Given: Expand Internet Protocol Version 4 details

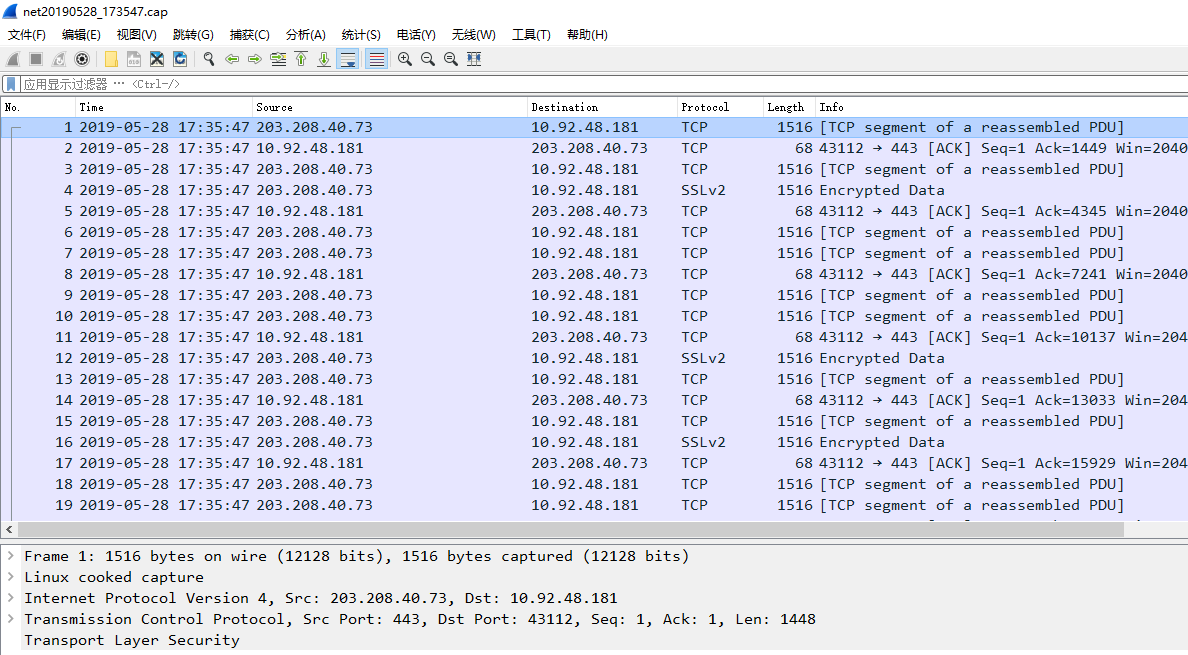Looking at the screenshot, I should (x=11, y=598).
